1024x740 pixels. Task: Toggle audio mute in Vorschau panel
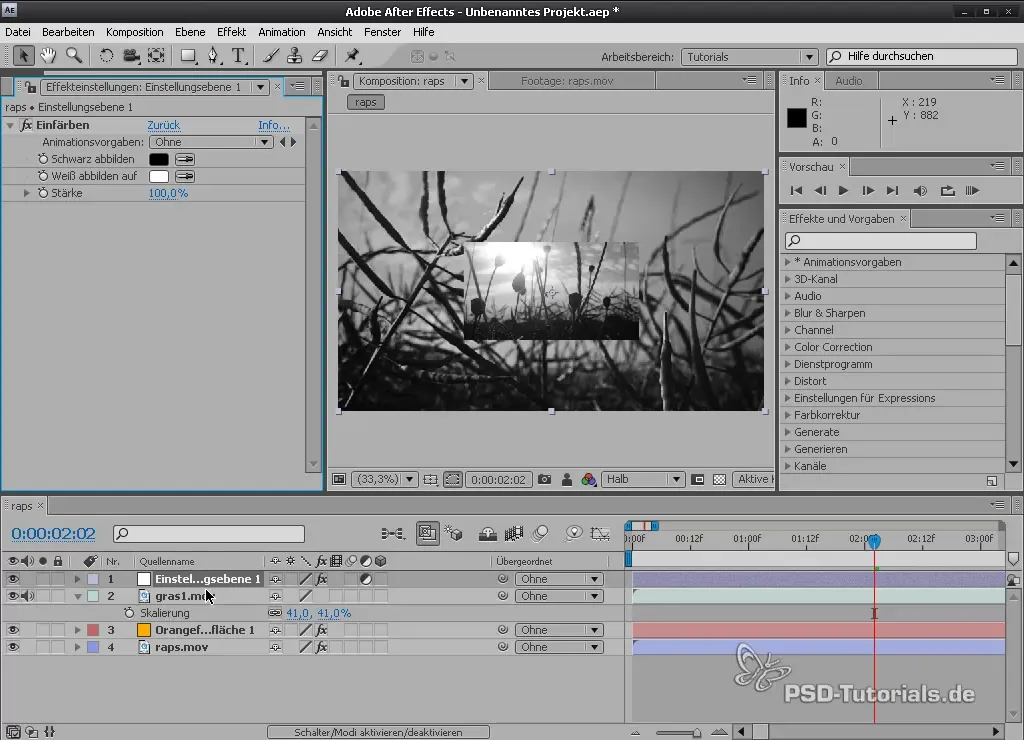pos(920,191)
